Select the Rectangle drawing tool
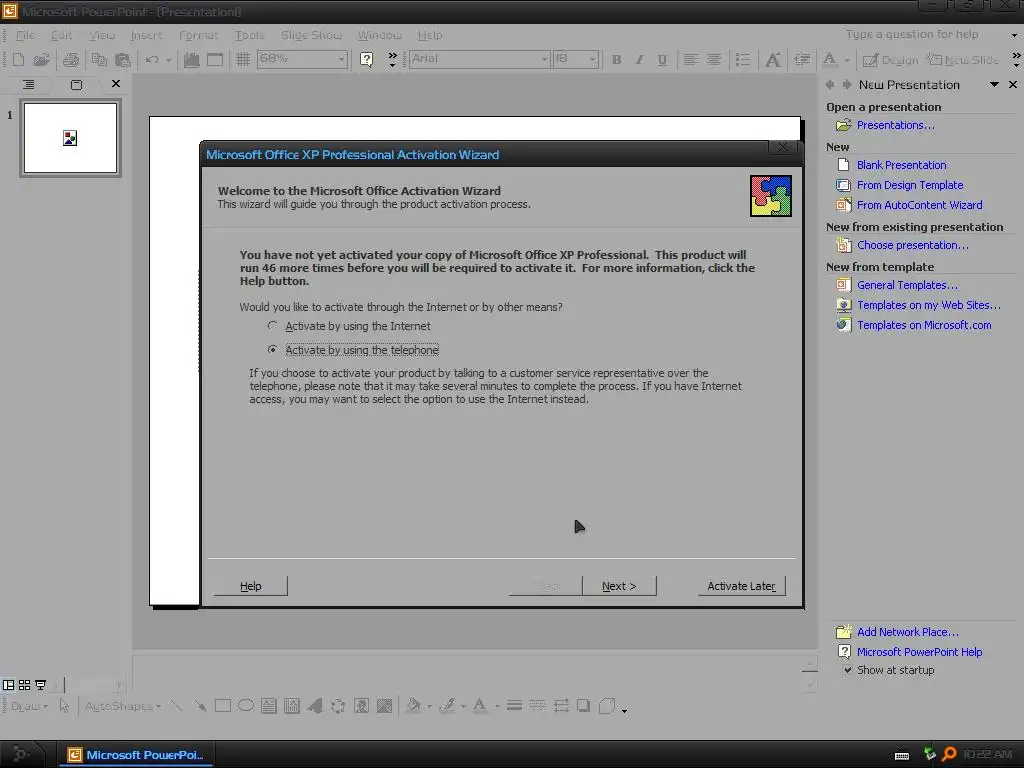This screenshot has height=768, width=1024. (x=223, y=705)
